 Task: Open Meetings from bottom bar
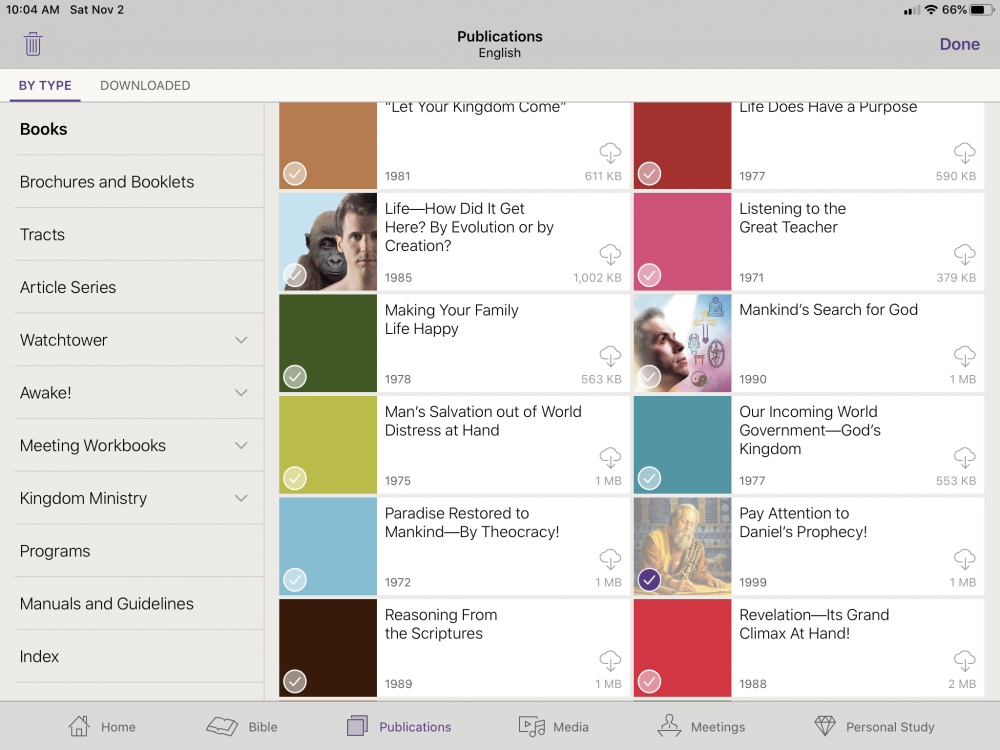669,726
